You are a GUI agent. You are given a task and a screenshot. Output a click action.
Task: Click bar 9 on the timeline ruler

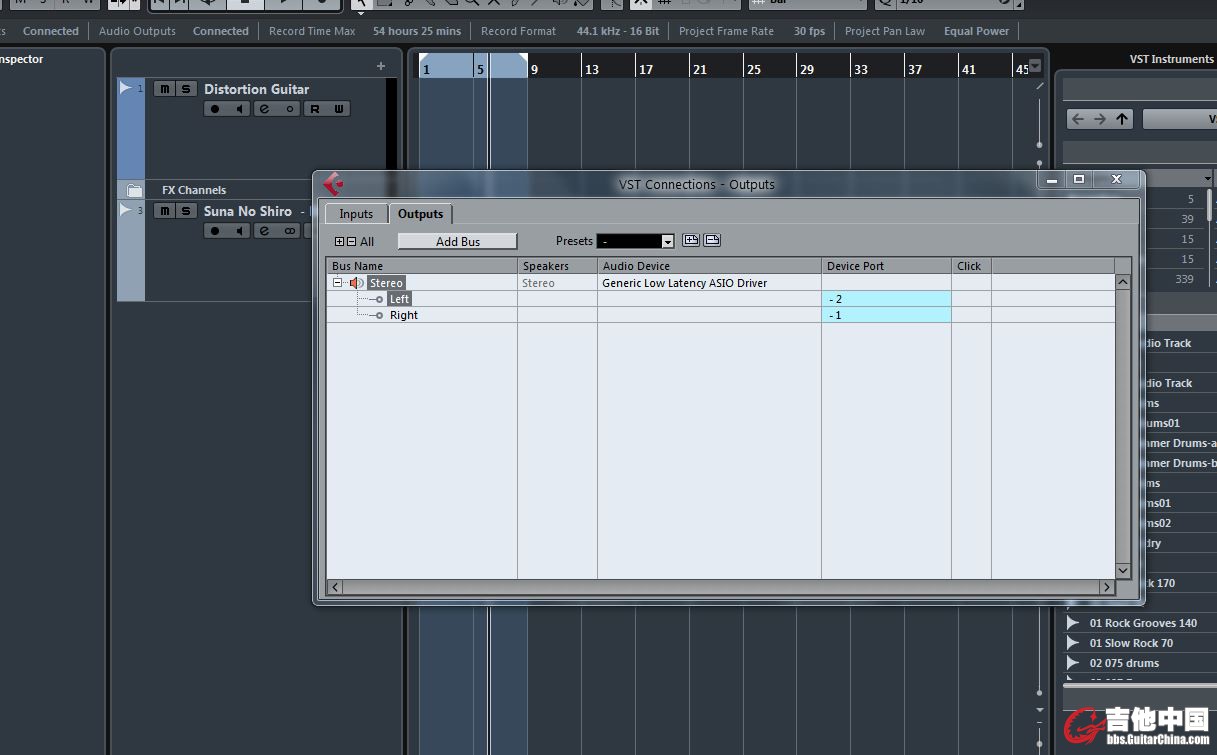coord(534,69)
